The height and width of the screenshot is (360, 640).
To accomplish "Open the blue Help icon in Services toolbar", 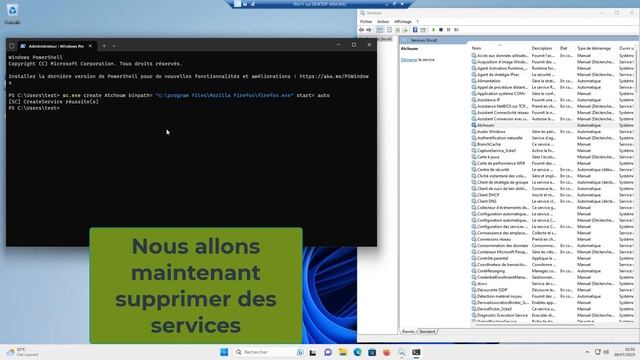I will pos(415,30).
